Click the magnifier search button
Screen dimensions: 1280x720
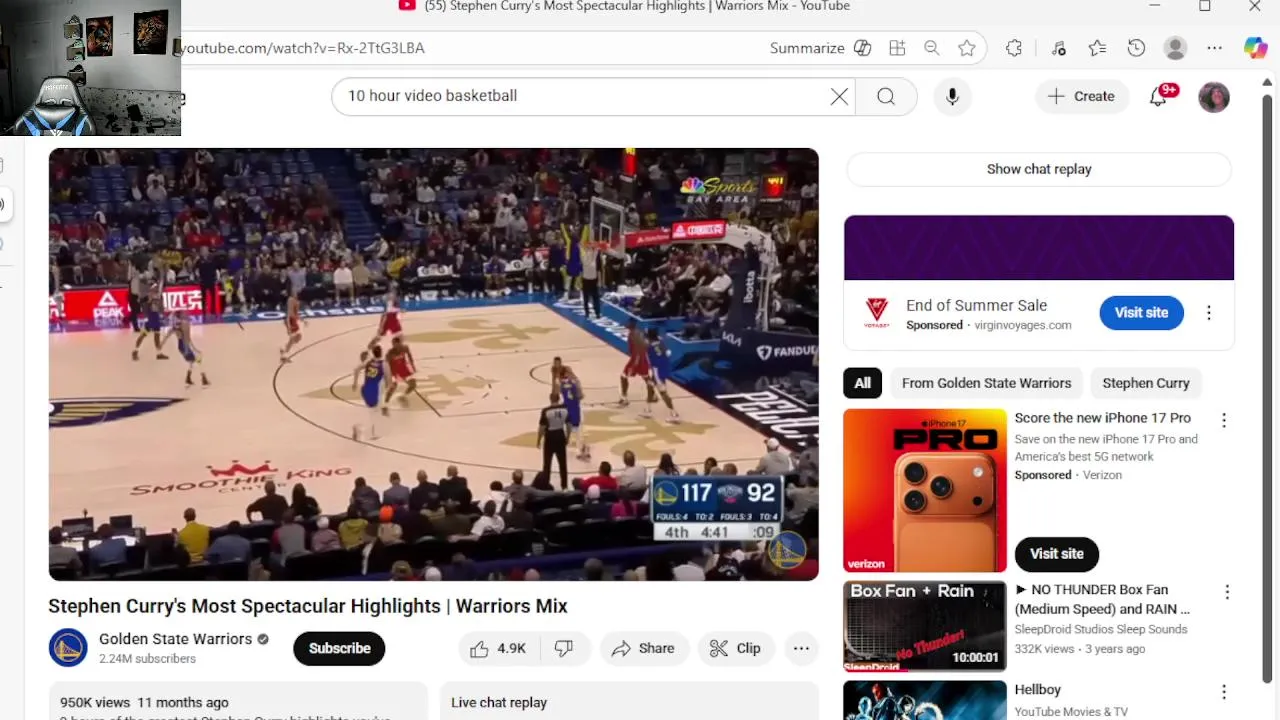pyautogui.click(x=886, y=96)
